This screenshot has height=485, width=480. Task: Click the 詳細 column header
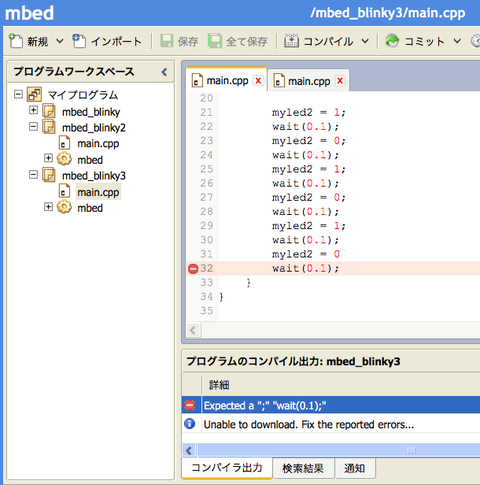click(x=219, y=385)
